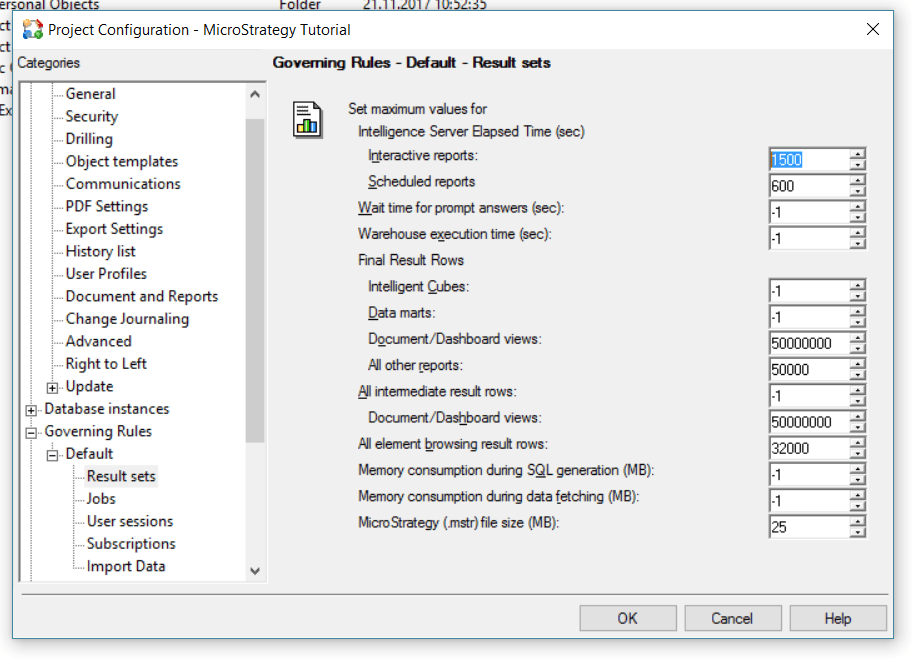Click the OK button
This screenshot has width=912, height=668.
627,618
